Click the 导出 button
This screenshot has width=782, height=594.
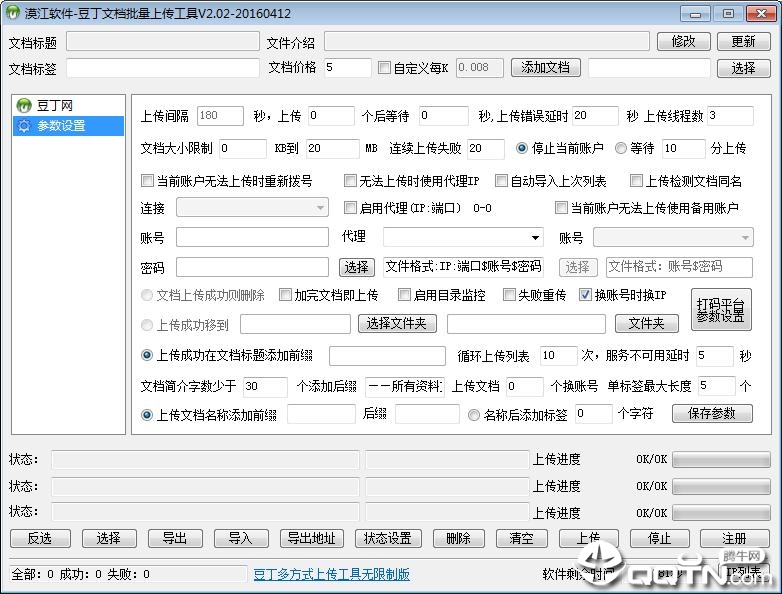click(x=176, y=538)
